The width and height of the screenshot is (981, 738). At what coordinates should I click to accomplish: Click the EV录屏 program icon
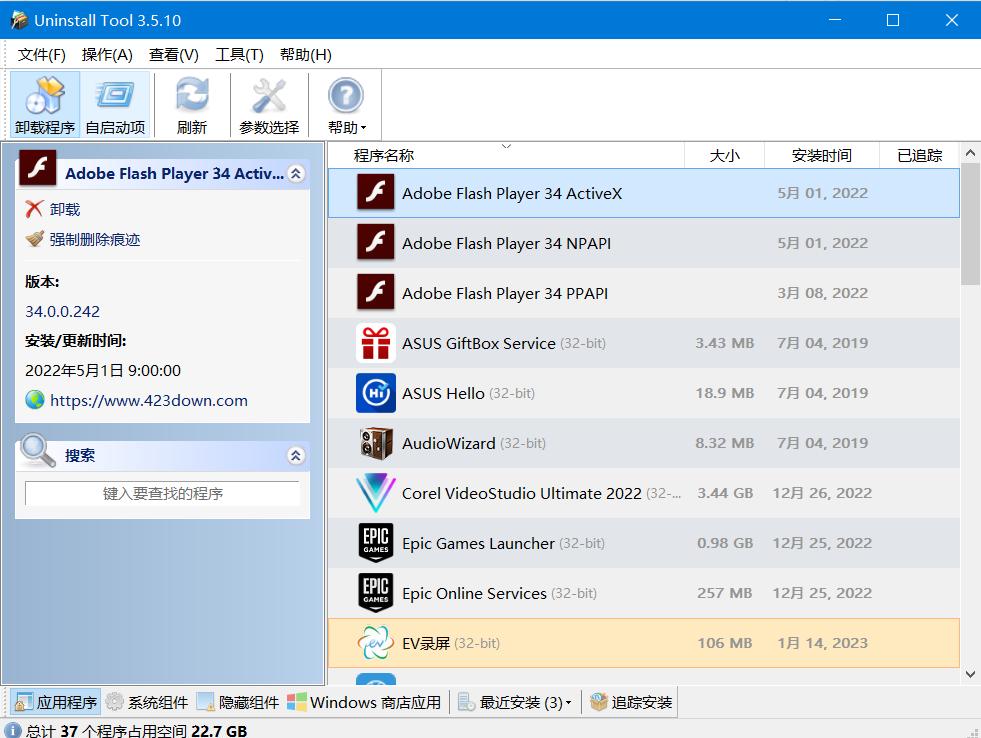tap(375, 643)
